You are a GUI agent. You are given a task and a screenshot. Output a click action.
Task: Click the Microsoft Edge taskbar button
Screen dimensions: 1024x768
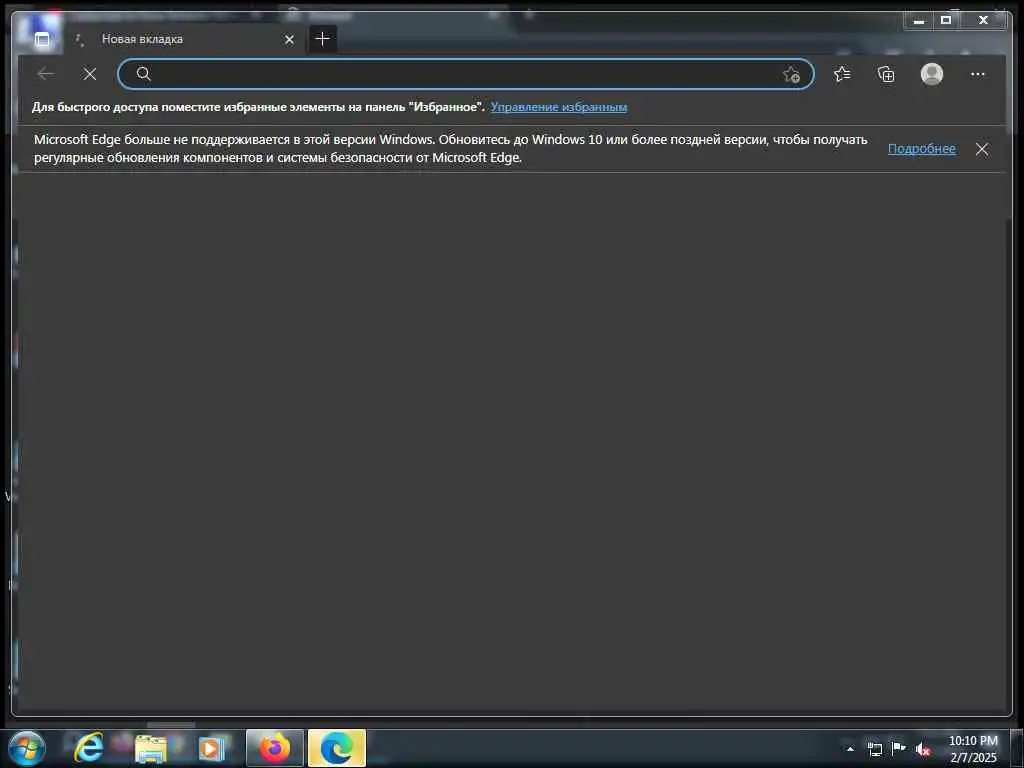337,748
